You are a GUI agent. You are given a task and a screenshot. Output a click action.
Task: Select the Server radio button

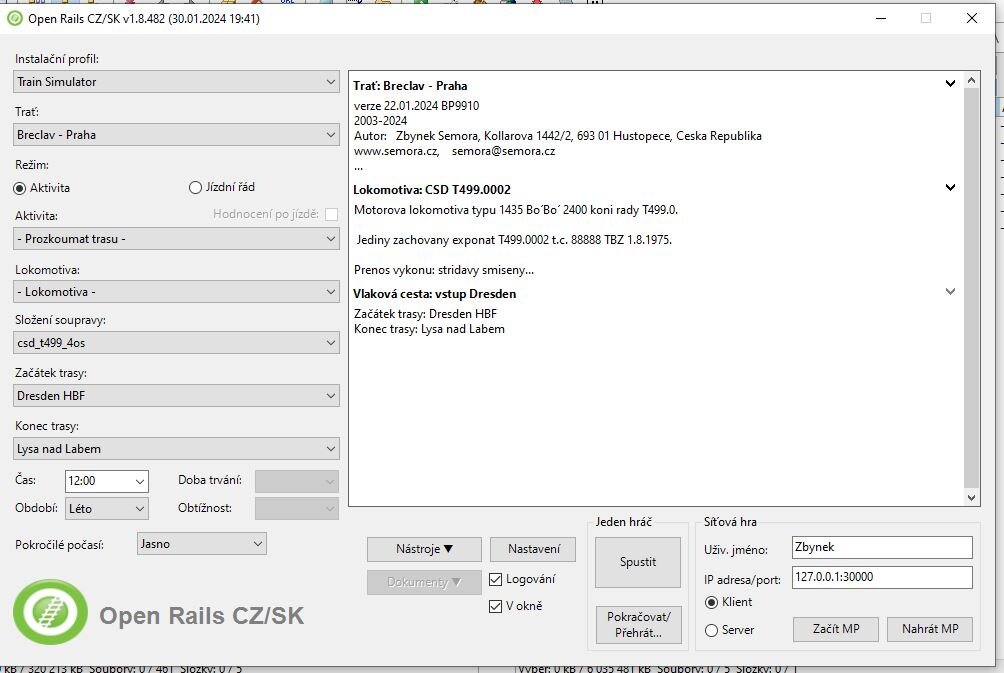(711, 631)
